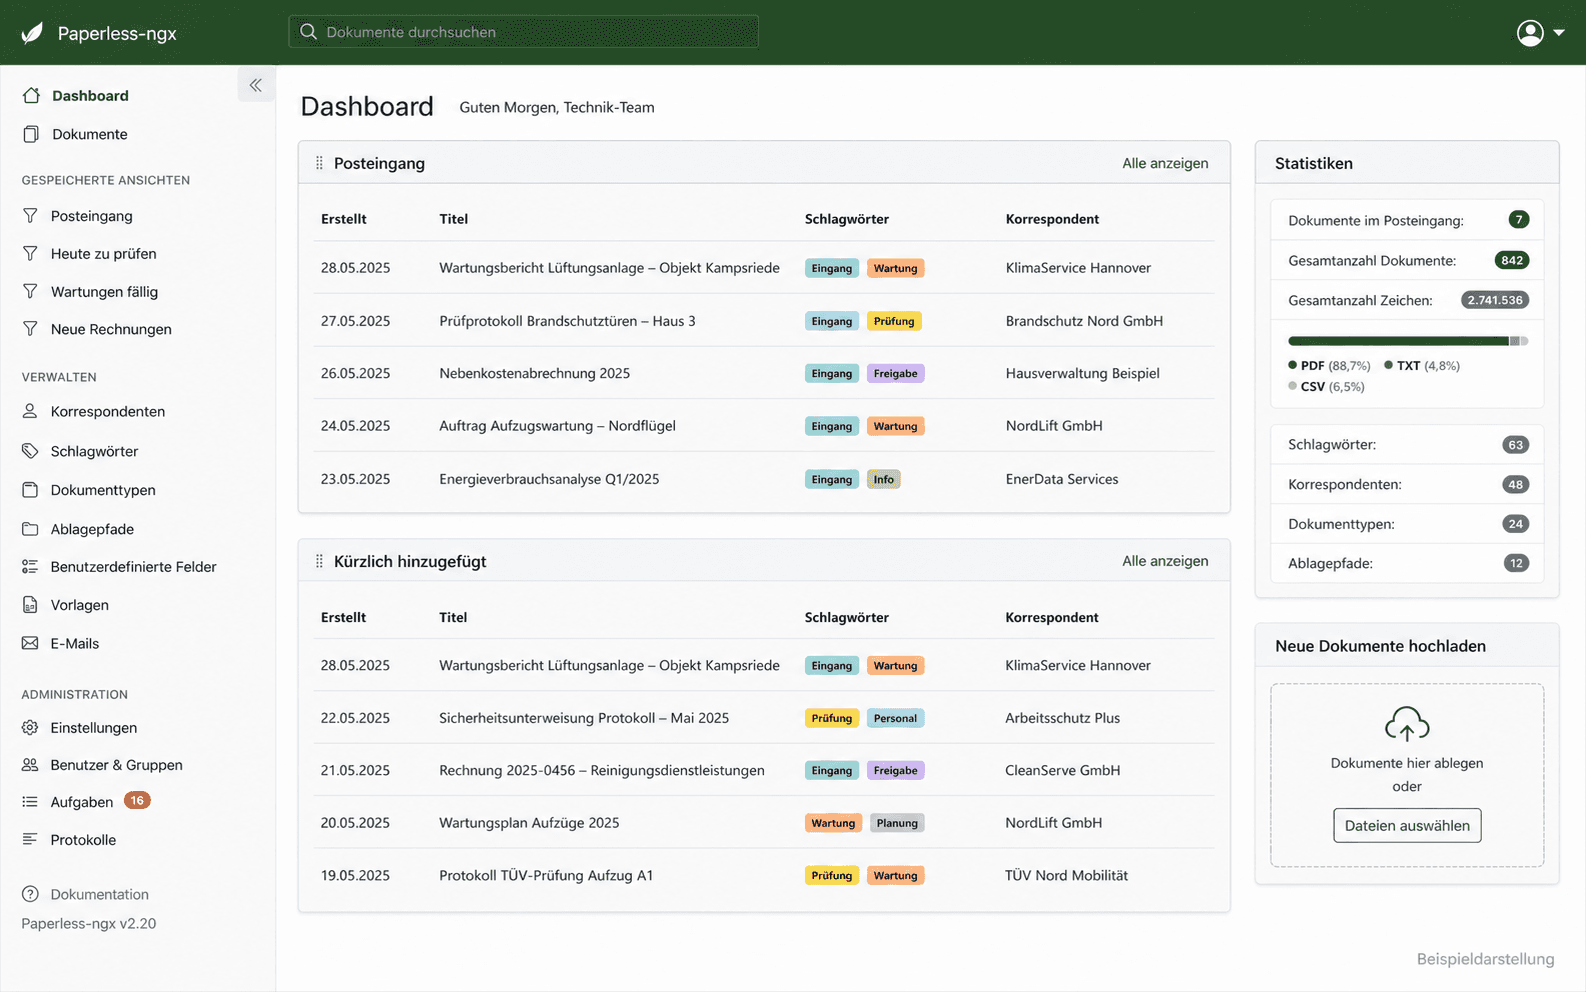1586x992 pixels.
Task: Open Dashboard in the sidebar
Action: click(90, 96)
